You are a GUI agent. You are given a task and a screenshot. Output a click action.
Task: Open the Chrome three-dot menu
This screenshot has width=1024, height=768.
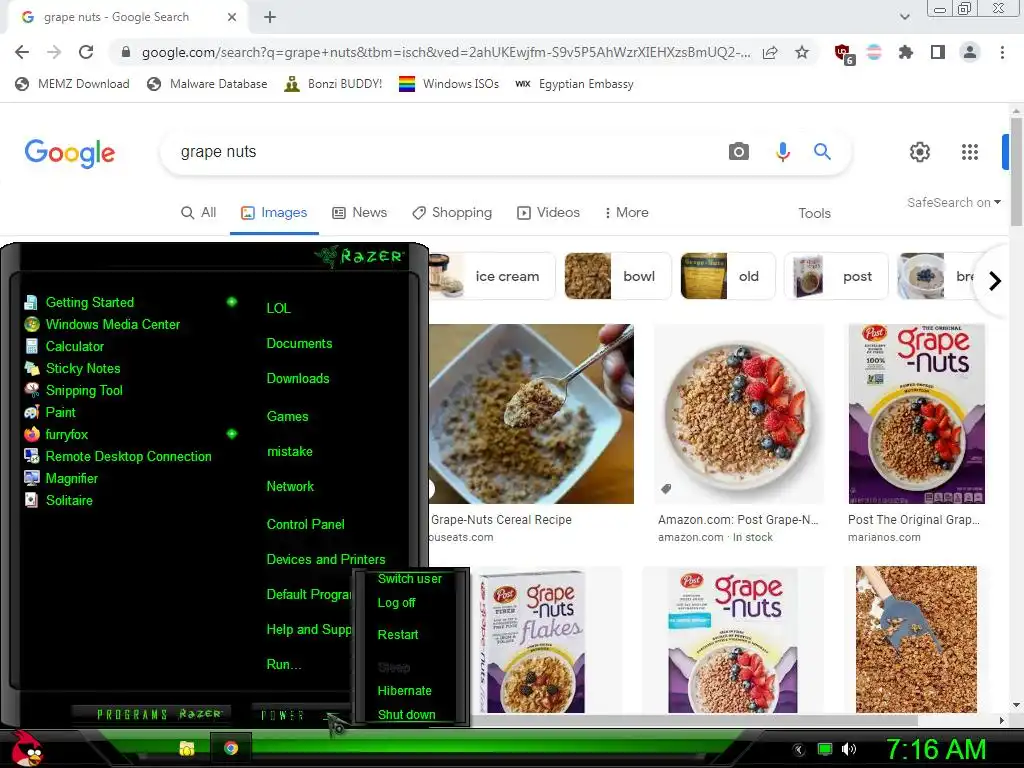[x=1002, y=52]
